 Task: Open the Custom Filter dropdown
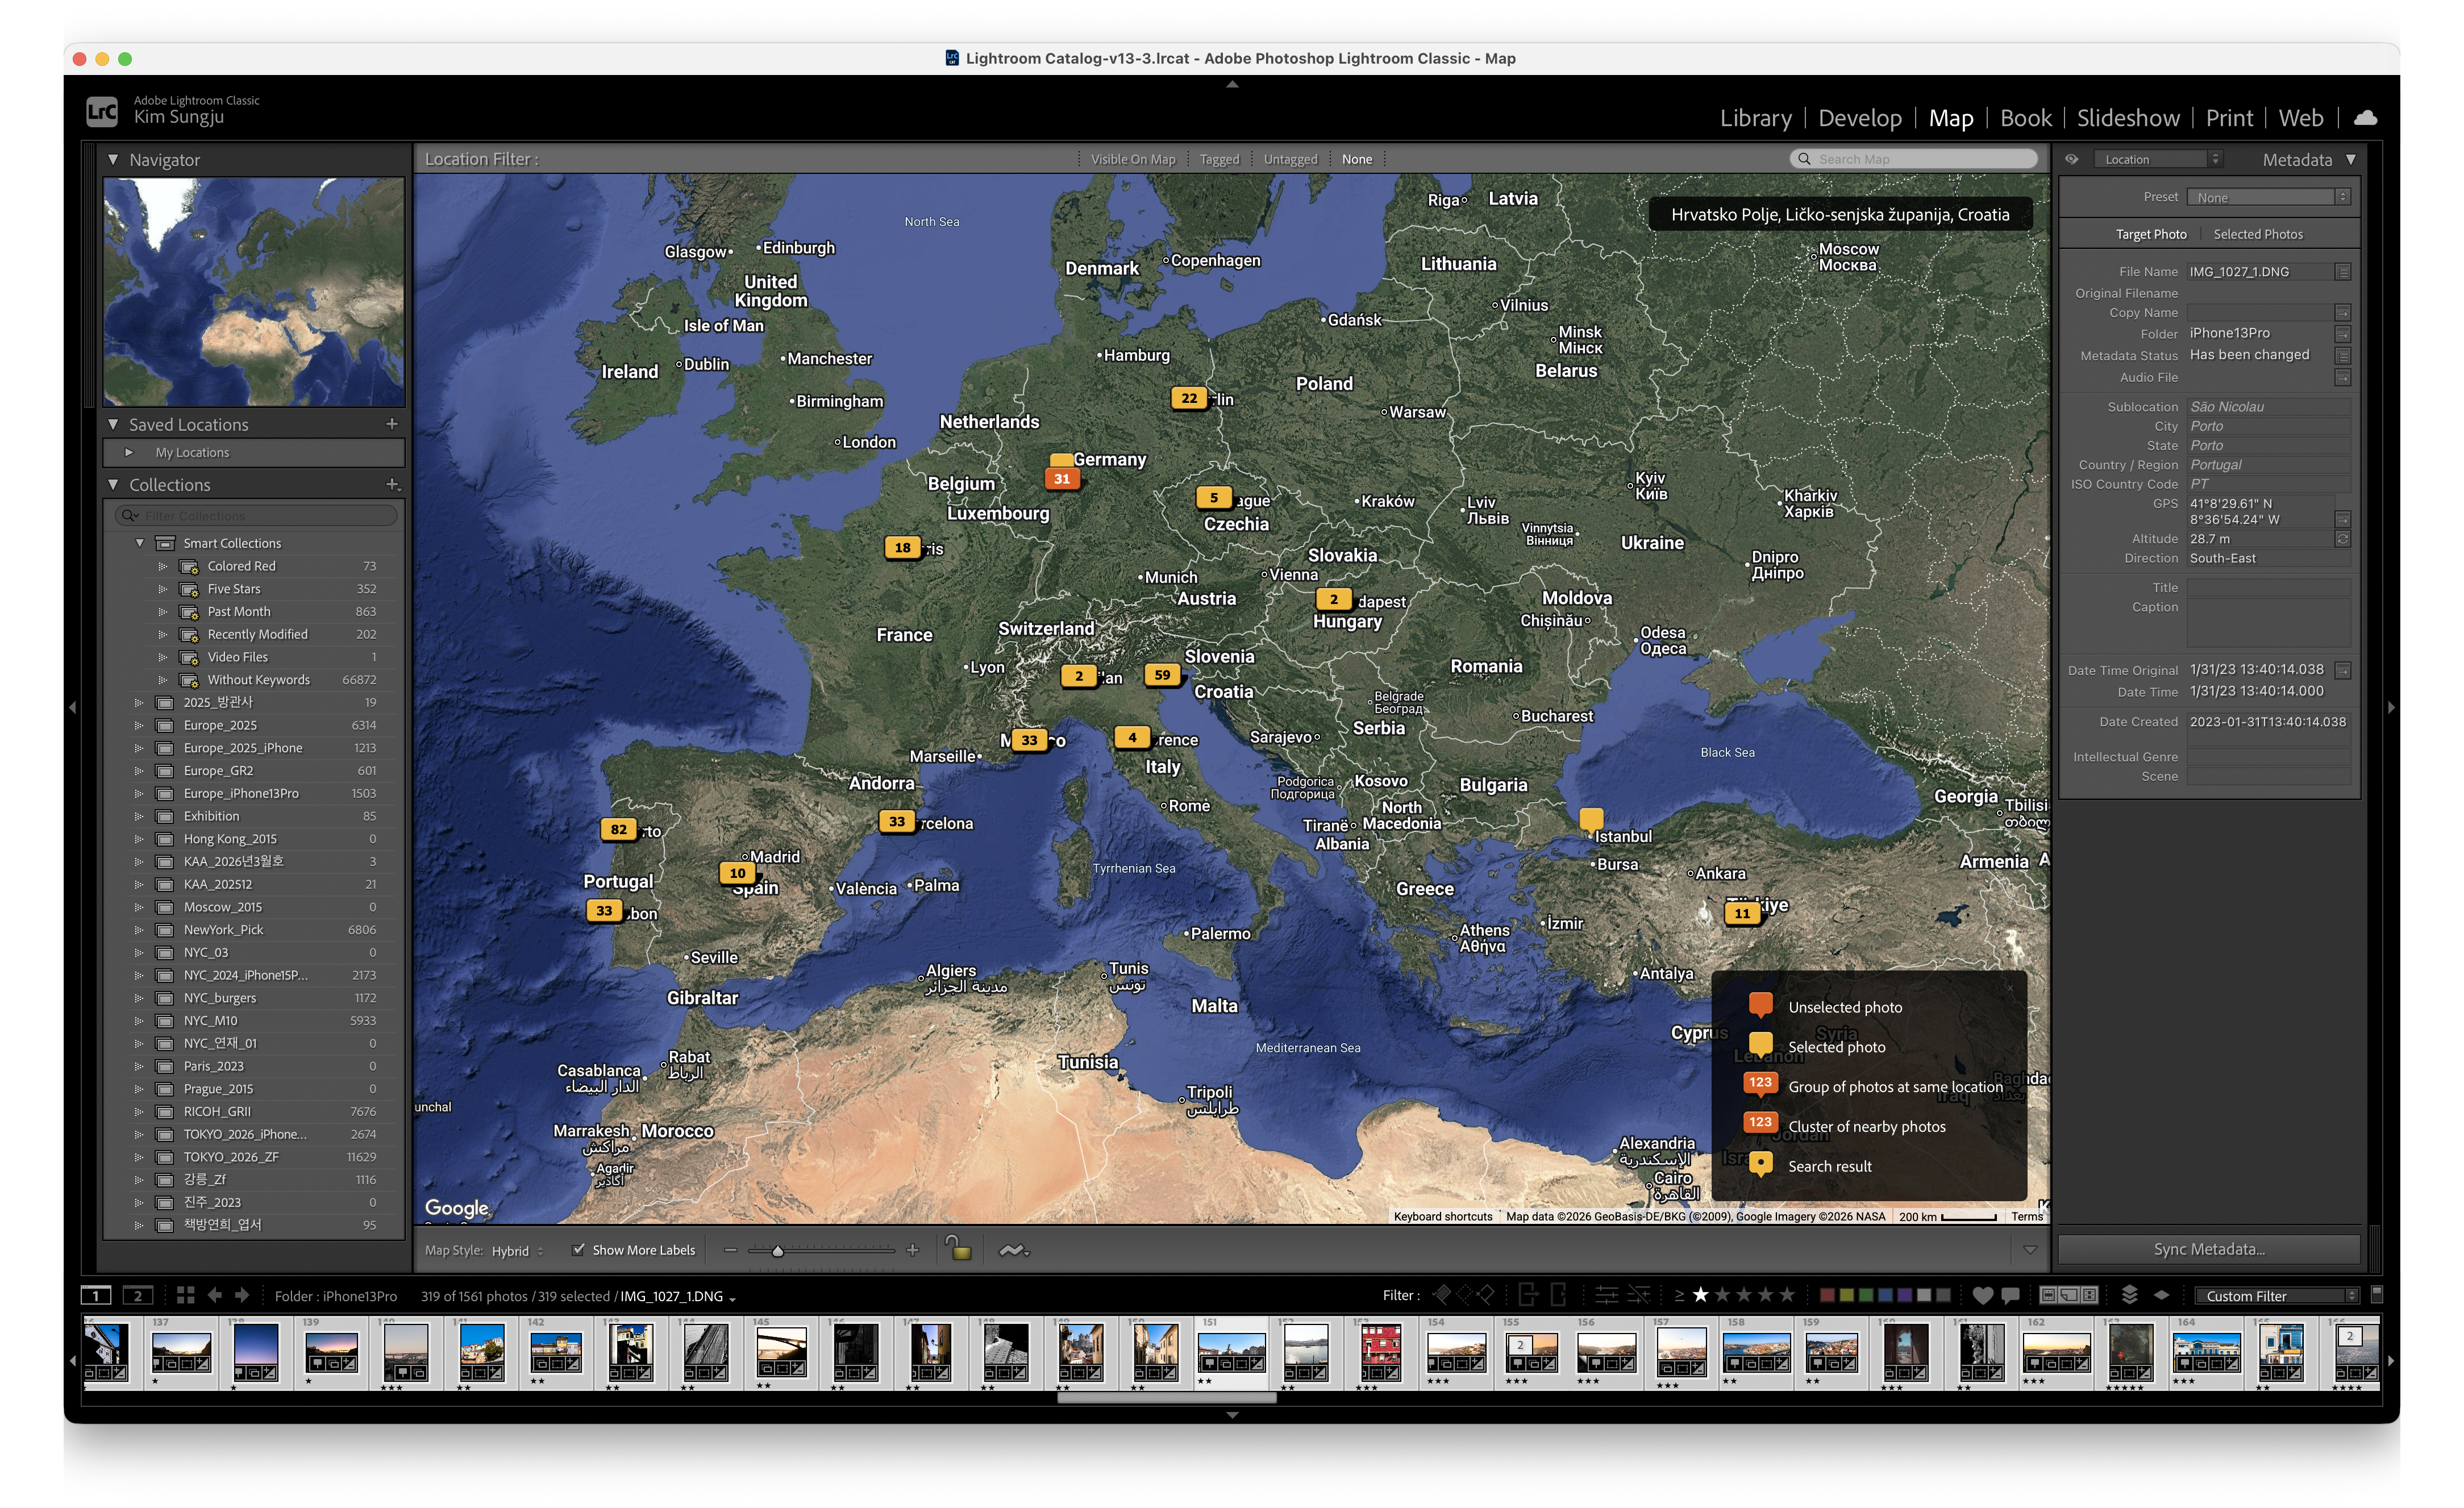point(2276,1296)
